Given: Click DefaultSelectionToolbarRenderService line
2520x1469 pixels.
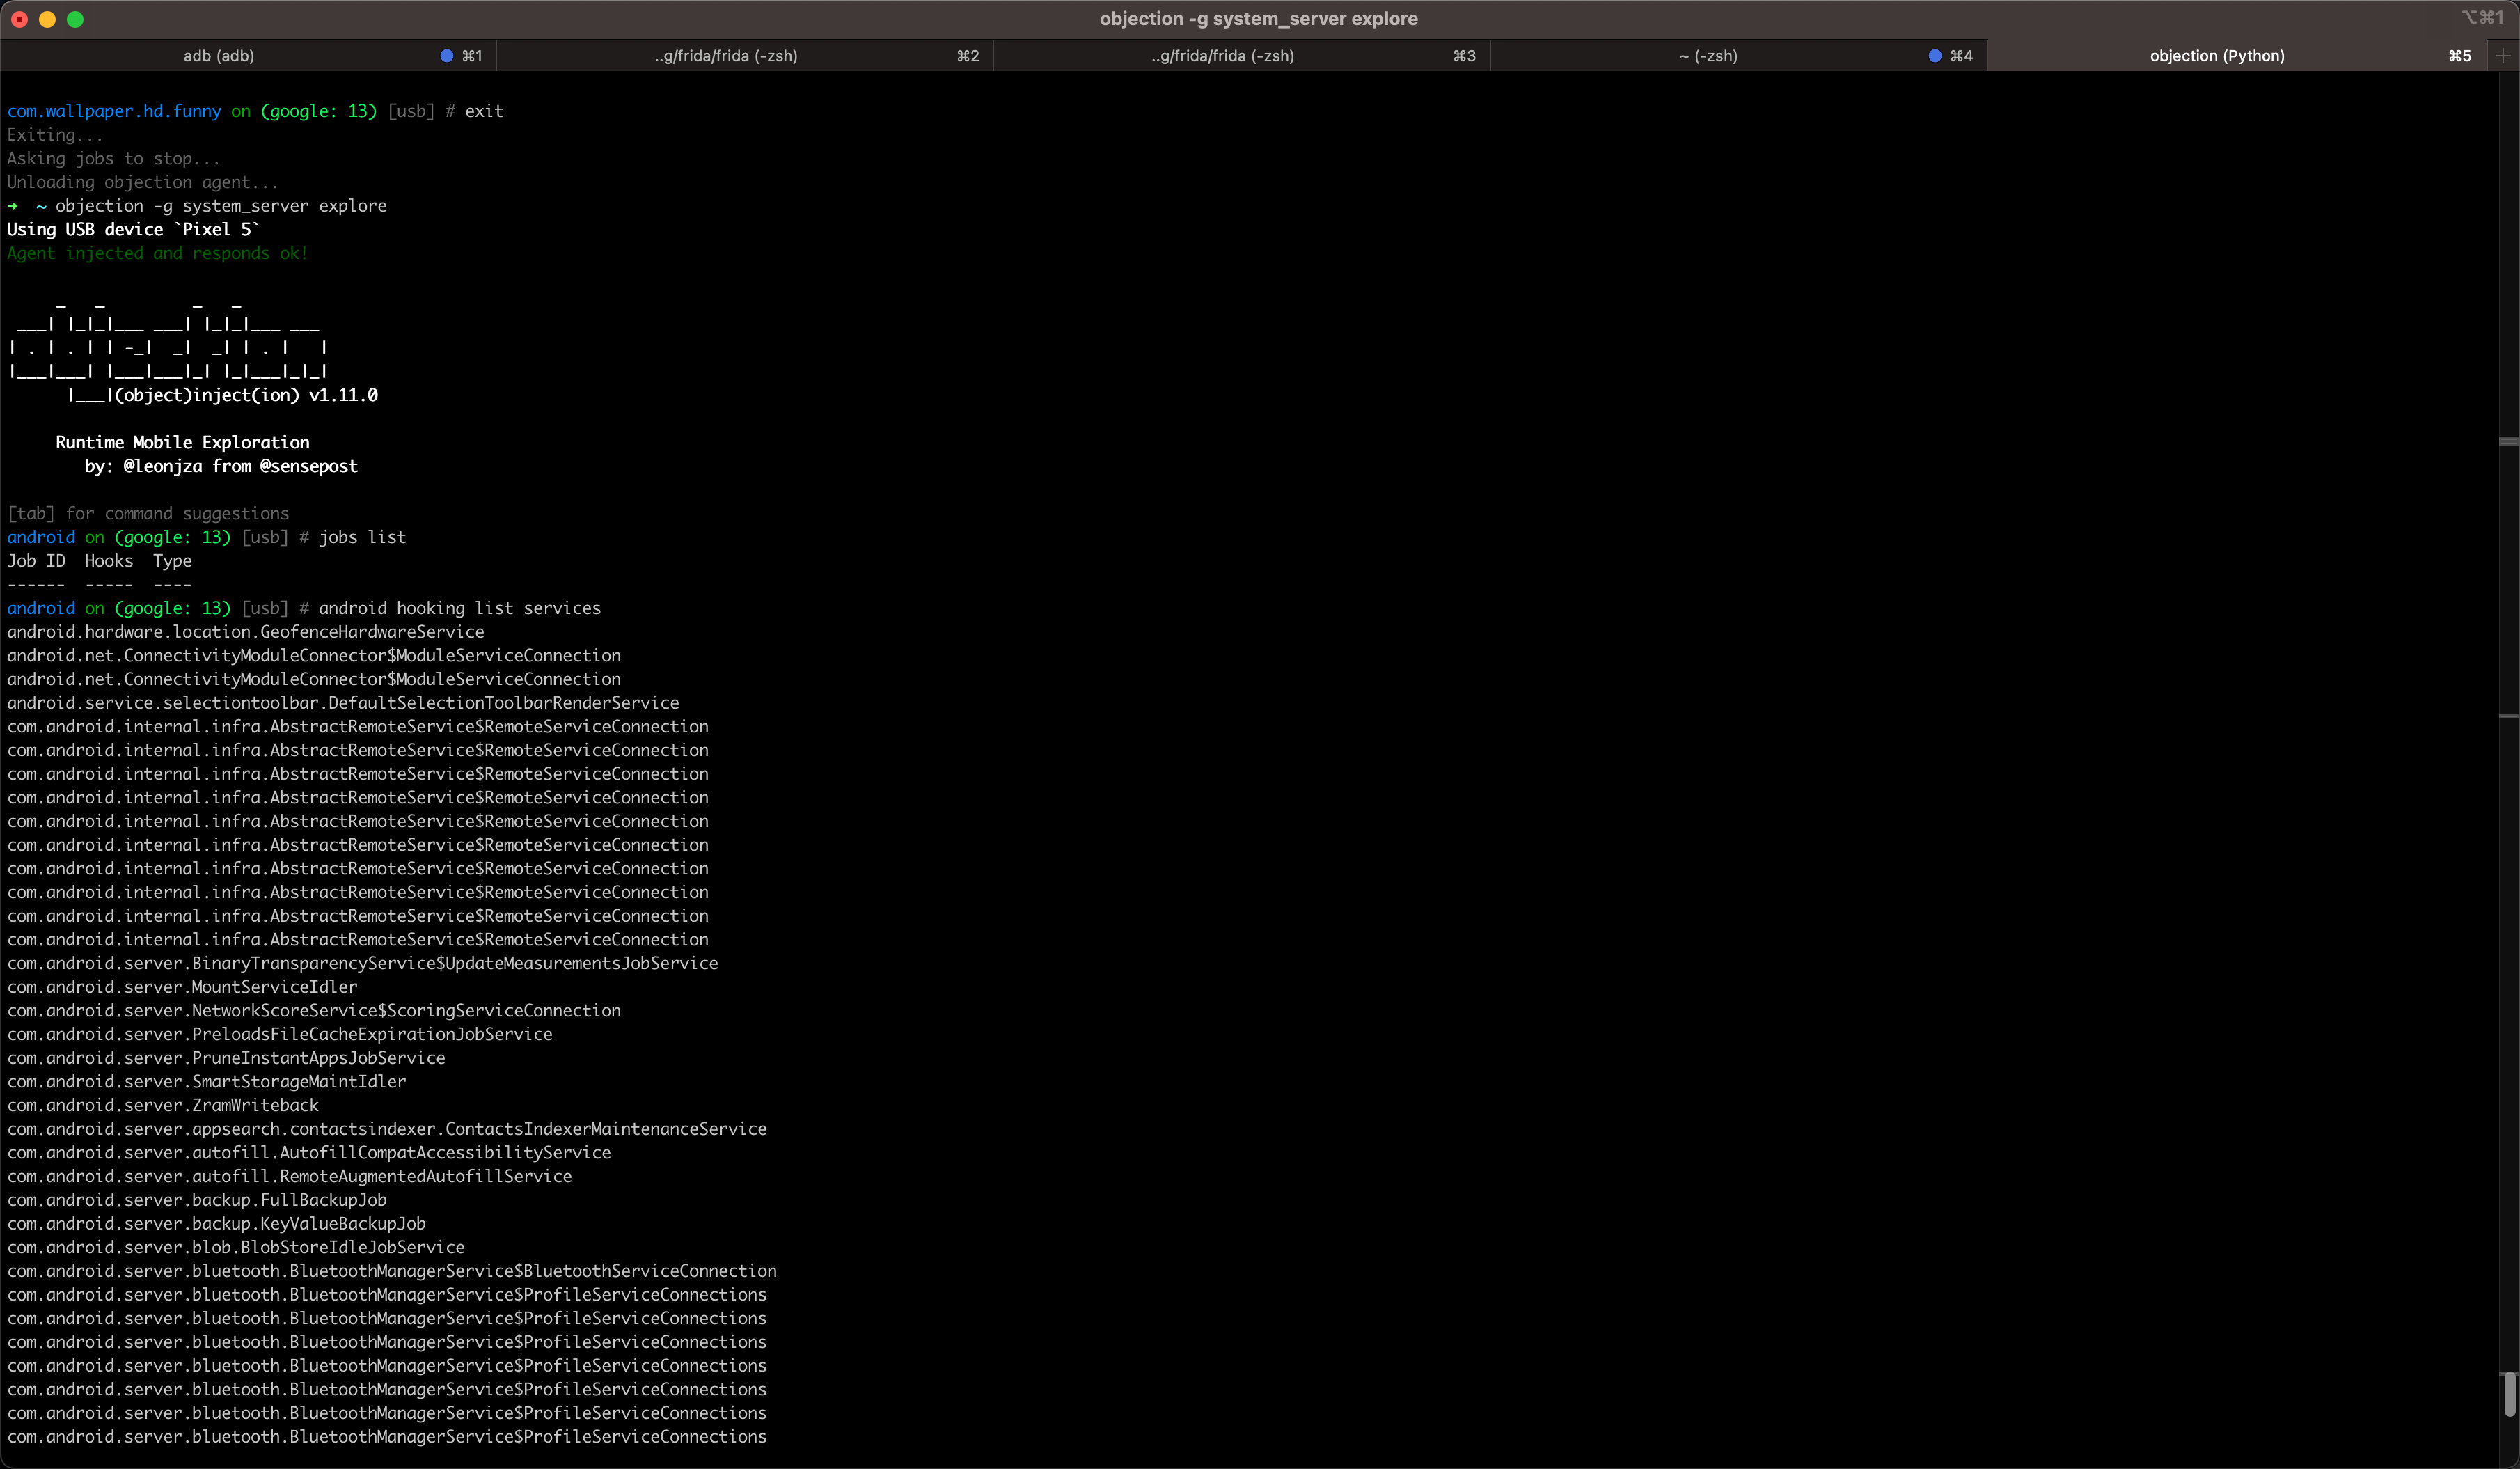Looking at the screenshot, I should [x=343, y=703].
